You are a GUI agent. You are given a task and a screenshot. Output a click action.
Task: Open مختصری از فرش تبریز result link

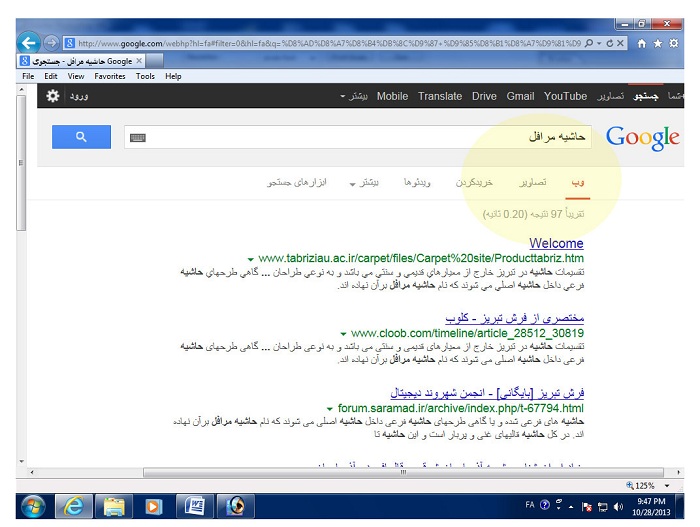[x=515, y=318]
